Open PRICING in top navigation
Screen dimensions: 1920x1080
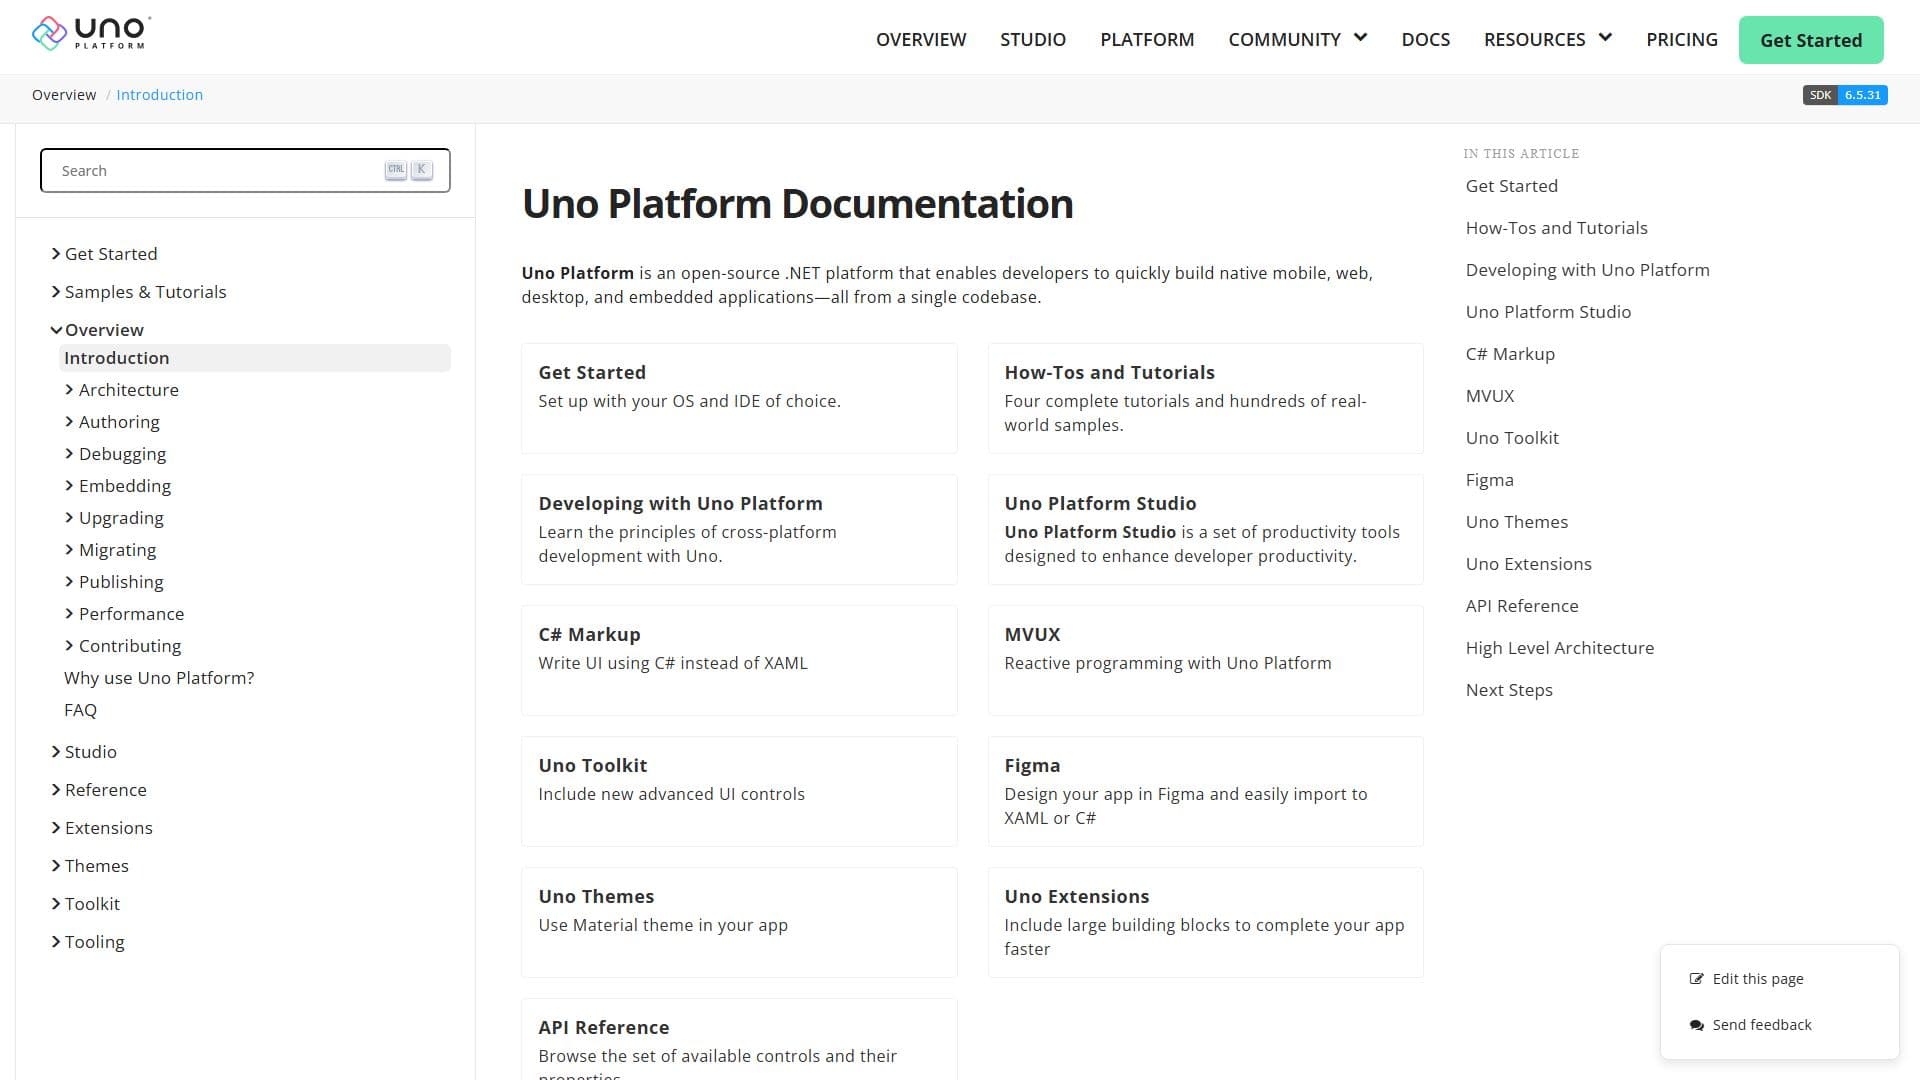point(1682,39)
